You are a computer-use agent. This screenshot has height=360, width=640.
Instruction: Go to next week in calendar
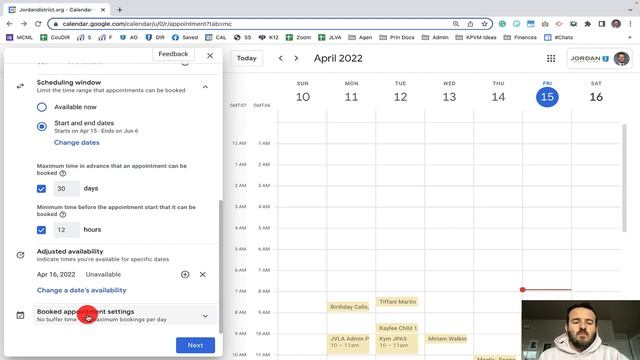[x=296, y=58]
